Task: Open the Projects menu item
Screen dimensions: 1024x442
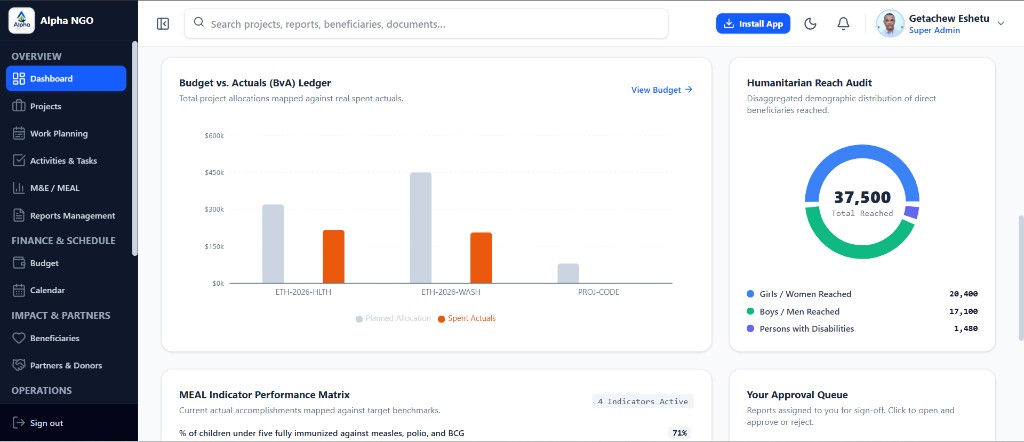Action: [x=66, y=106]
